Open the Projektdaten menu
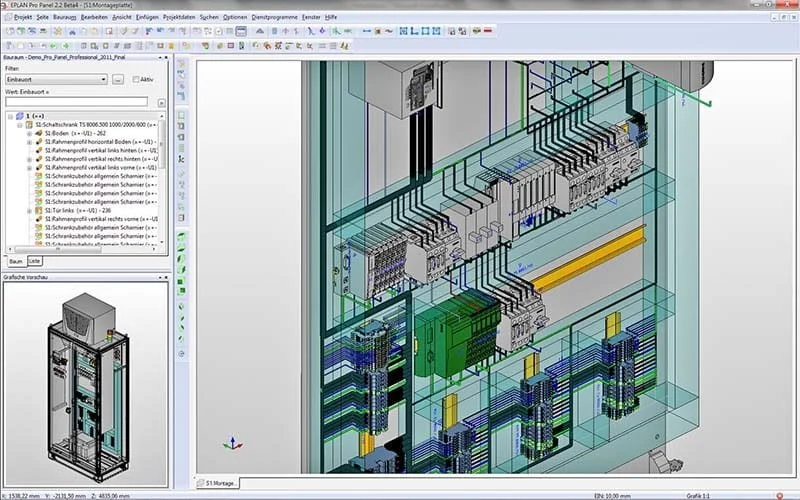 (179, 17)
